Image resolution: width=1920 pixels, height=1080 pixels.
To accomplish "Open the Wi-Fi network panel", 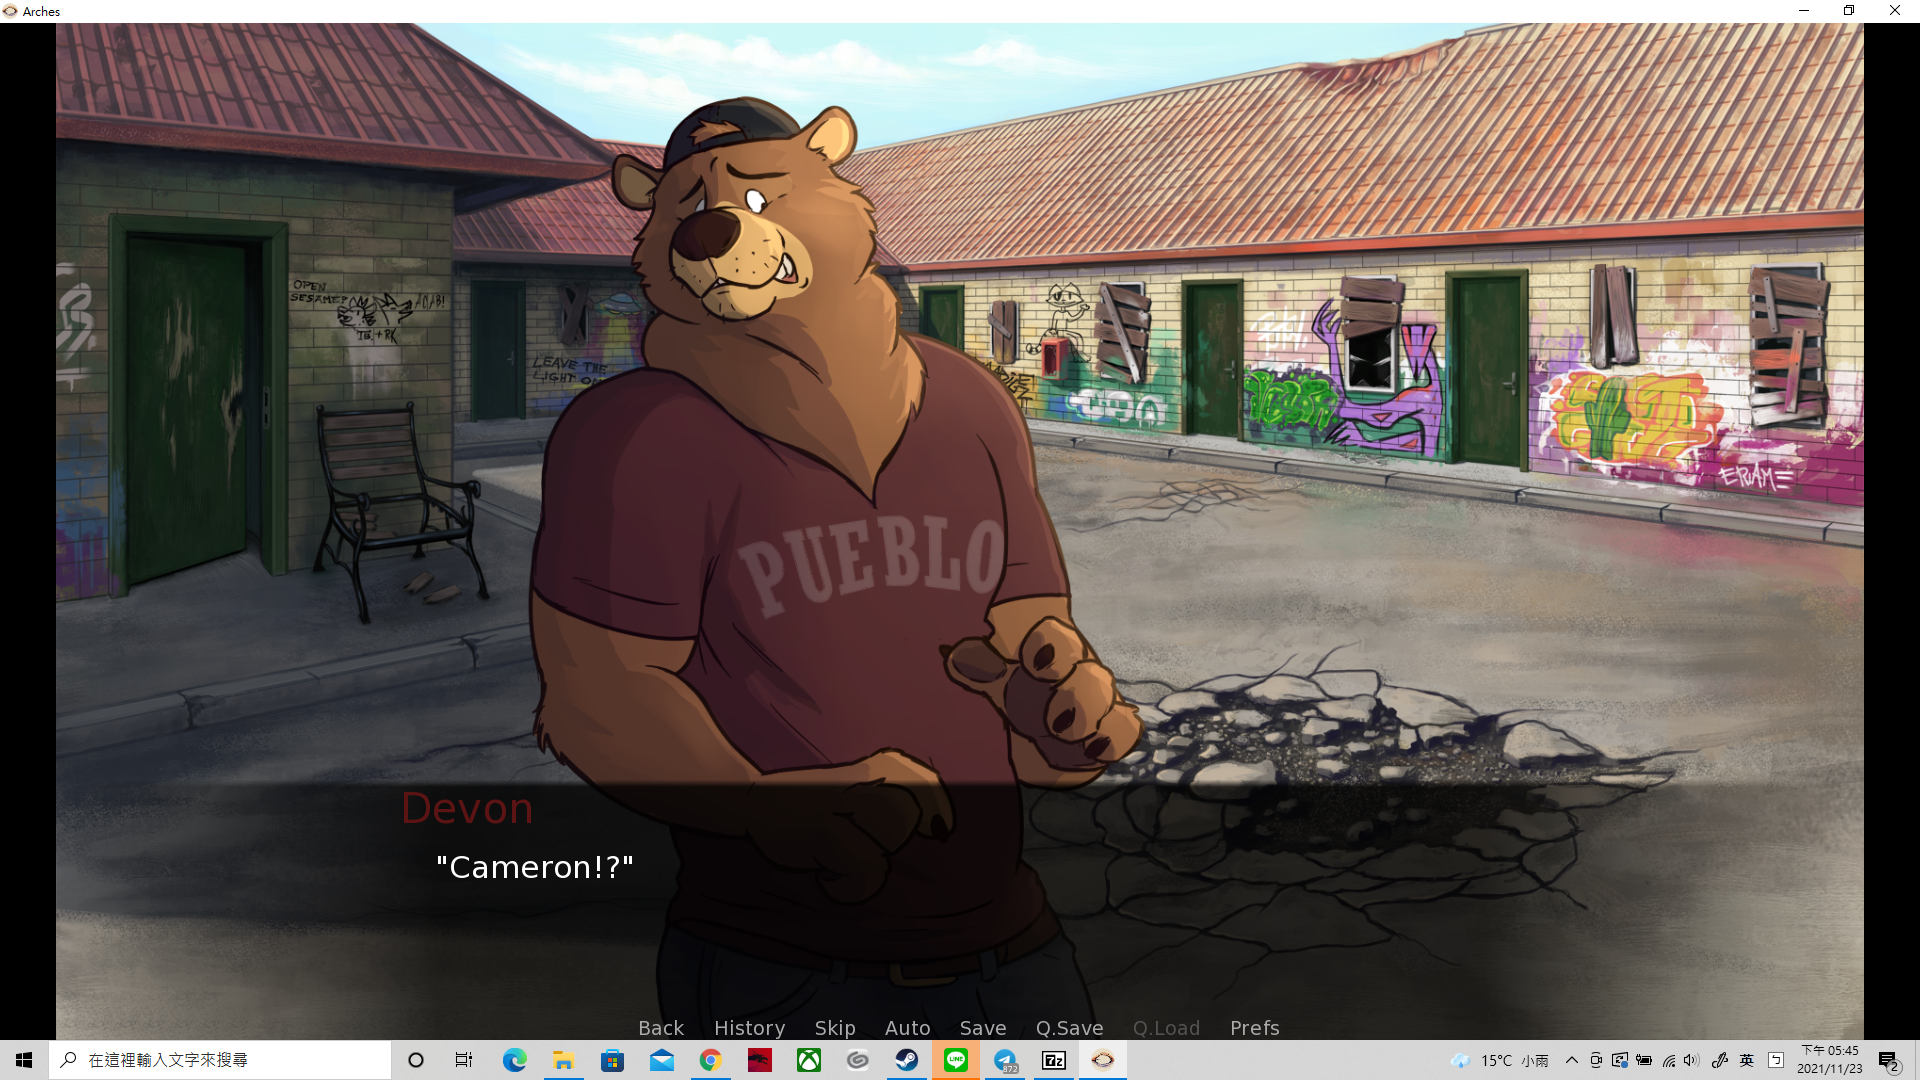I will (1668, 1060).
